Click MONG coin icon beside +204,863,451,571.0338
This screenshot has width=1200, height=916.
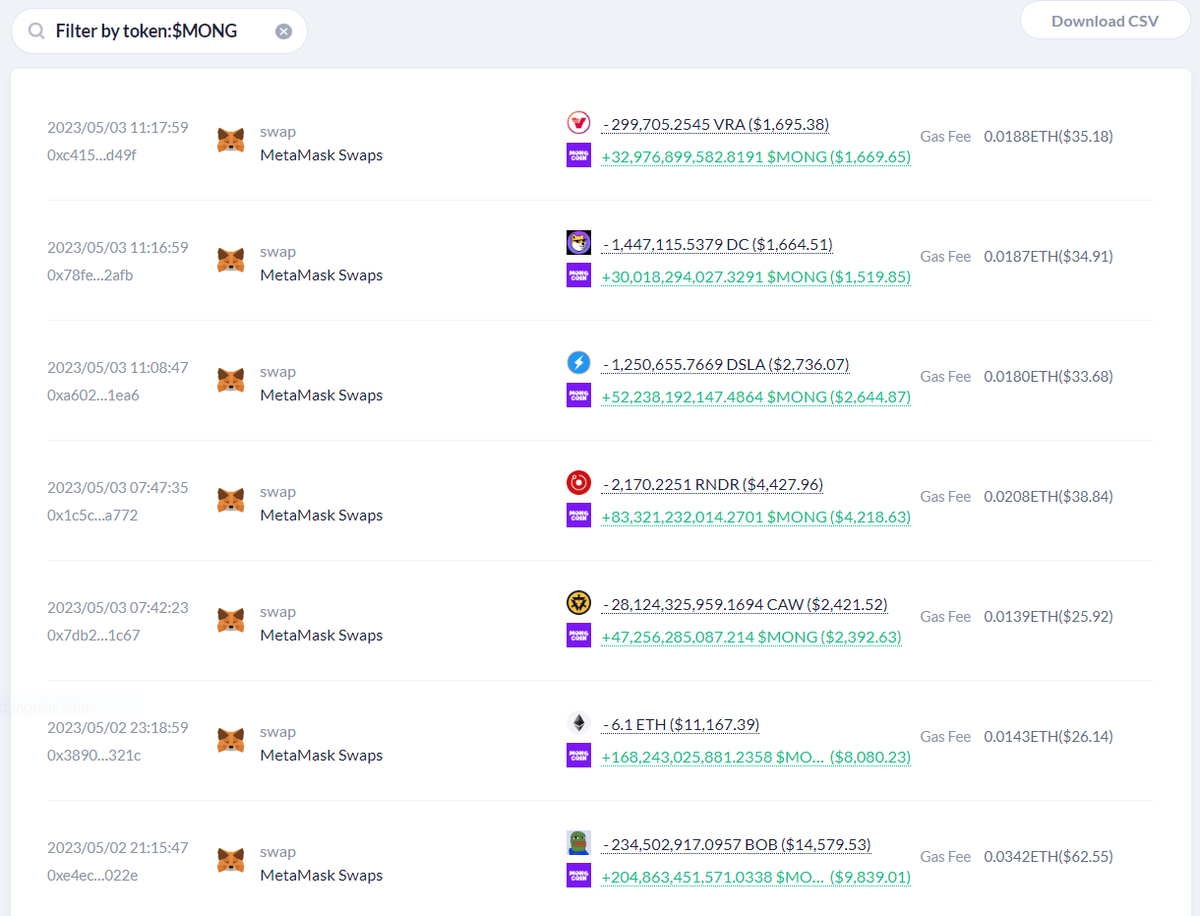point(578,875)
